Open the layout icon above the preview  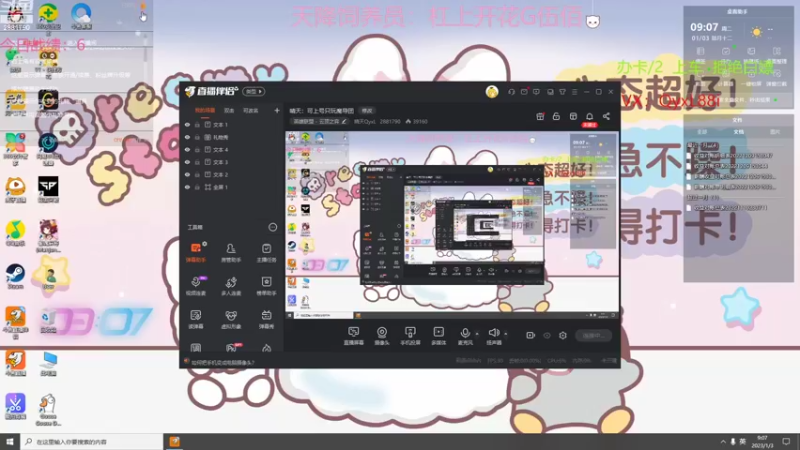tap(573, 116)
